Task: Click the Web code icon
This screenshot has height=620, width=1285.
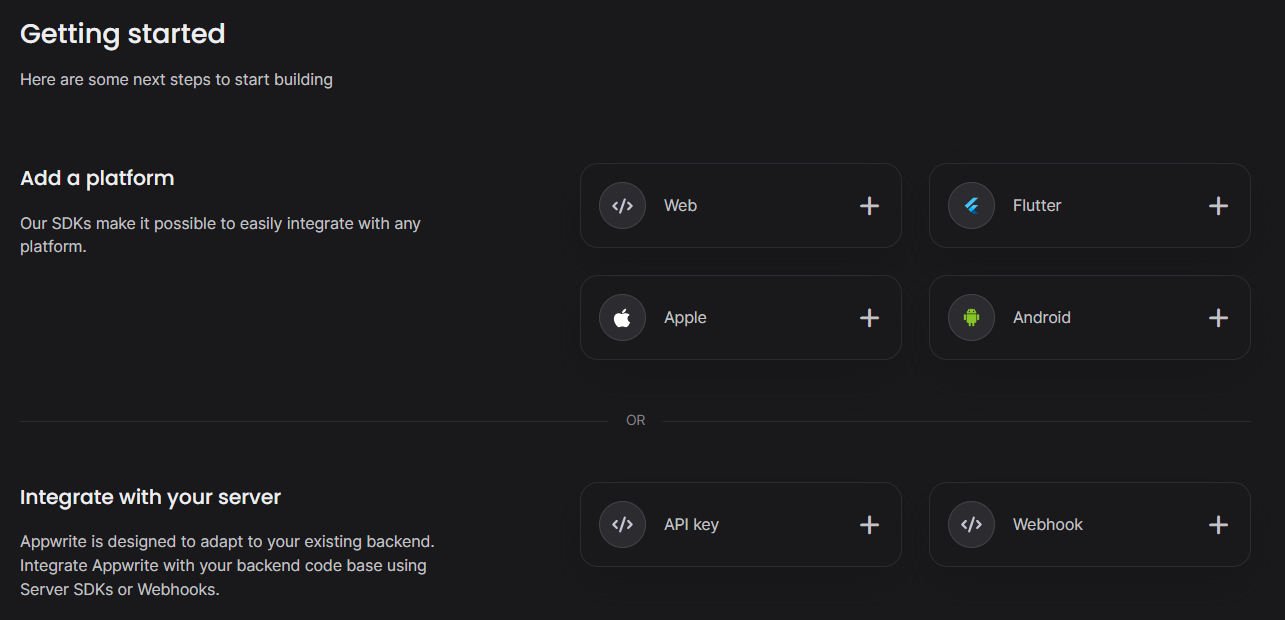Action: pos(622,206)
